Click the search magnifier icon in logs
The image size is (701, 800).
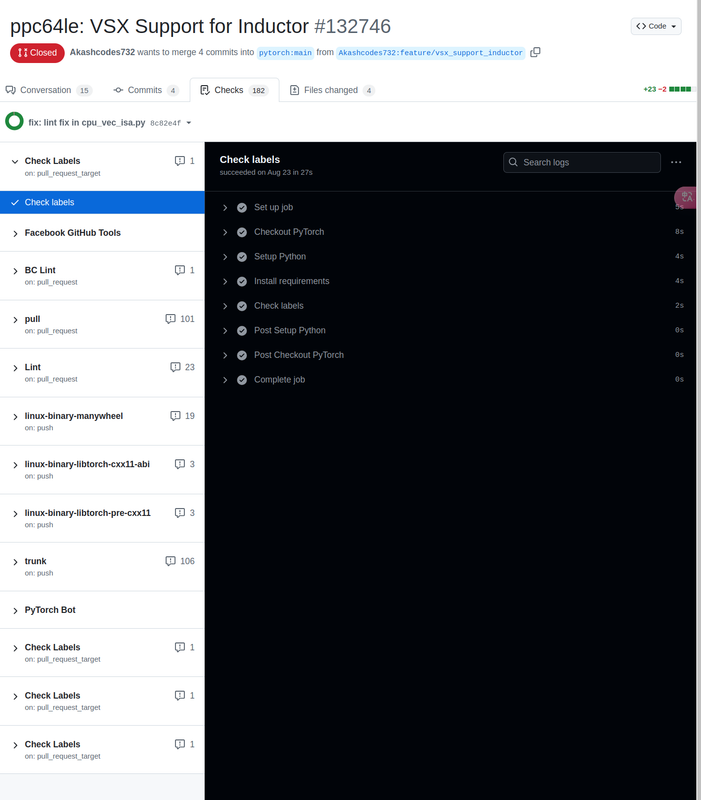coord(513,162)
